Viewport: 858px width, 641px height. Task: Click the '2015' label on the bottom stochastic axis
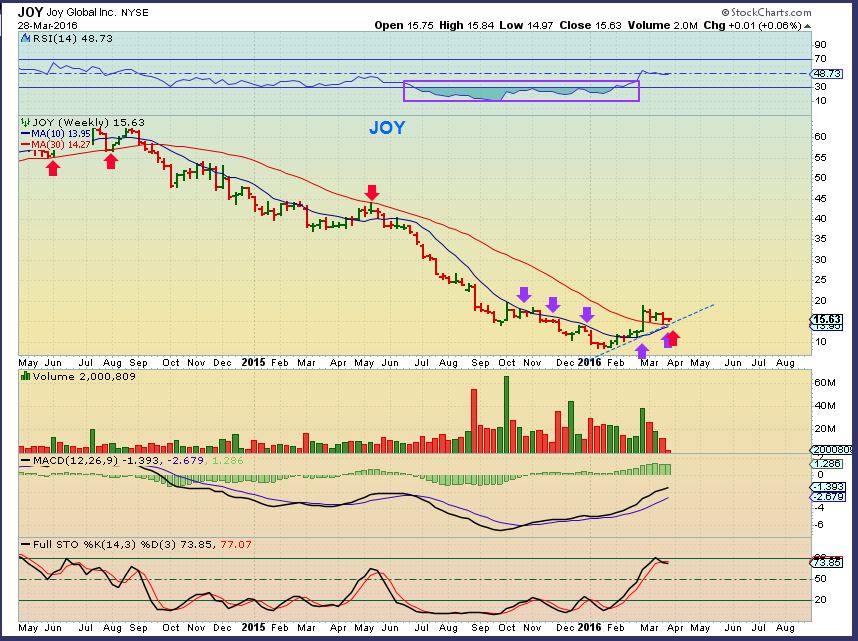point(253,627)
